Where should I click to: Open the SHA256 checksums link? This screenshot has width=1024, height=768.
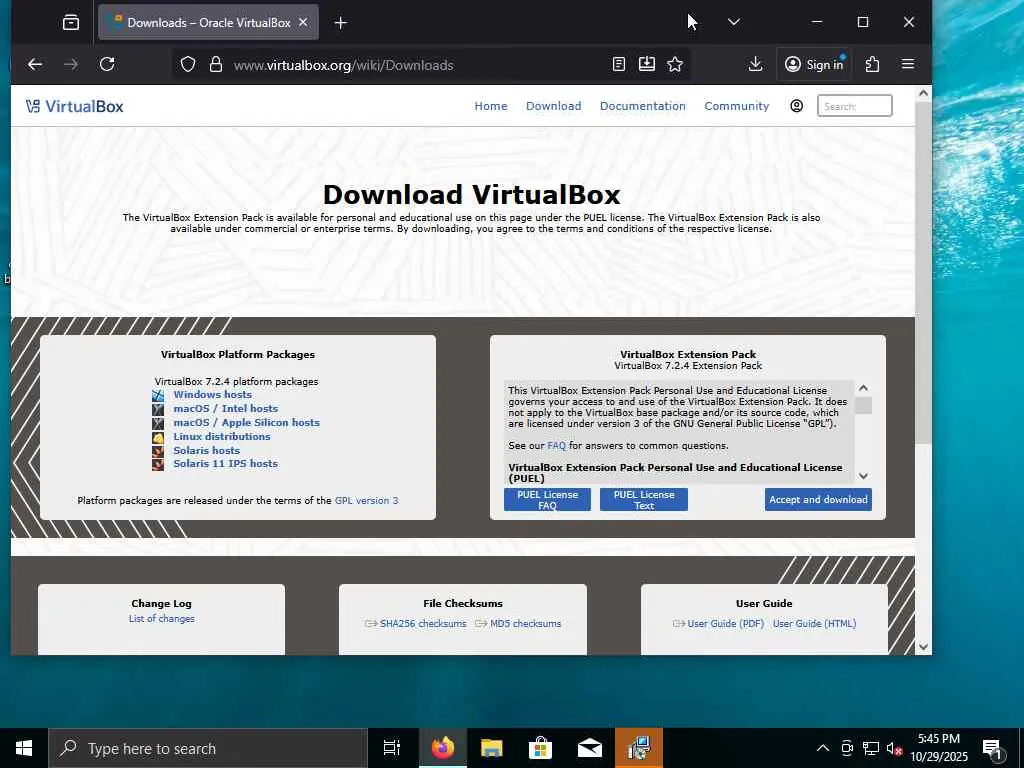423,624
